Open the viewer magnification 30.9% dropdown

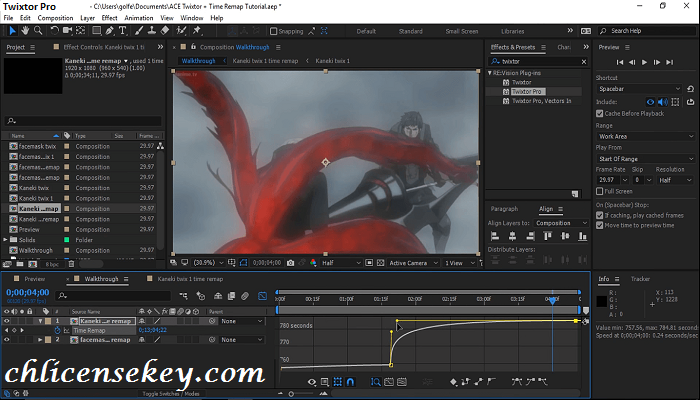point(208,263)
